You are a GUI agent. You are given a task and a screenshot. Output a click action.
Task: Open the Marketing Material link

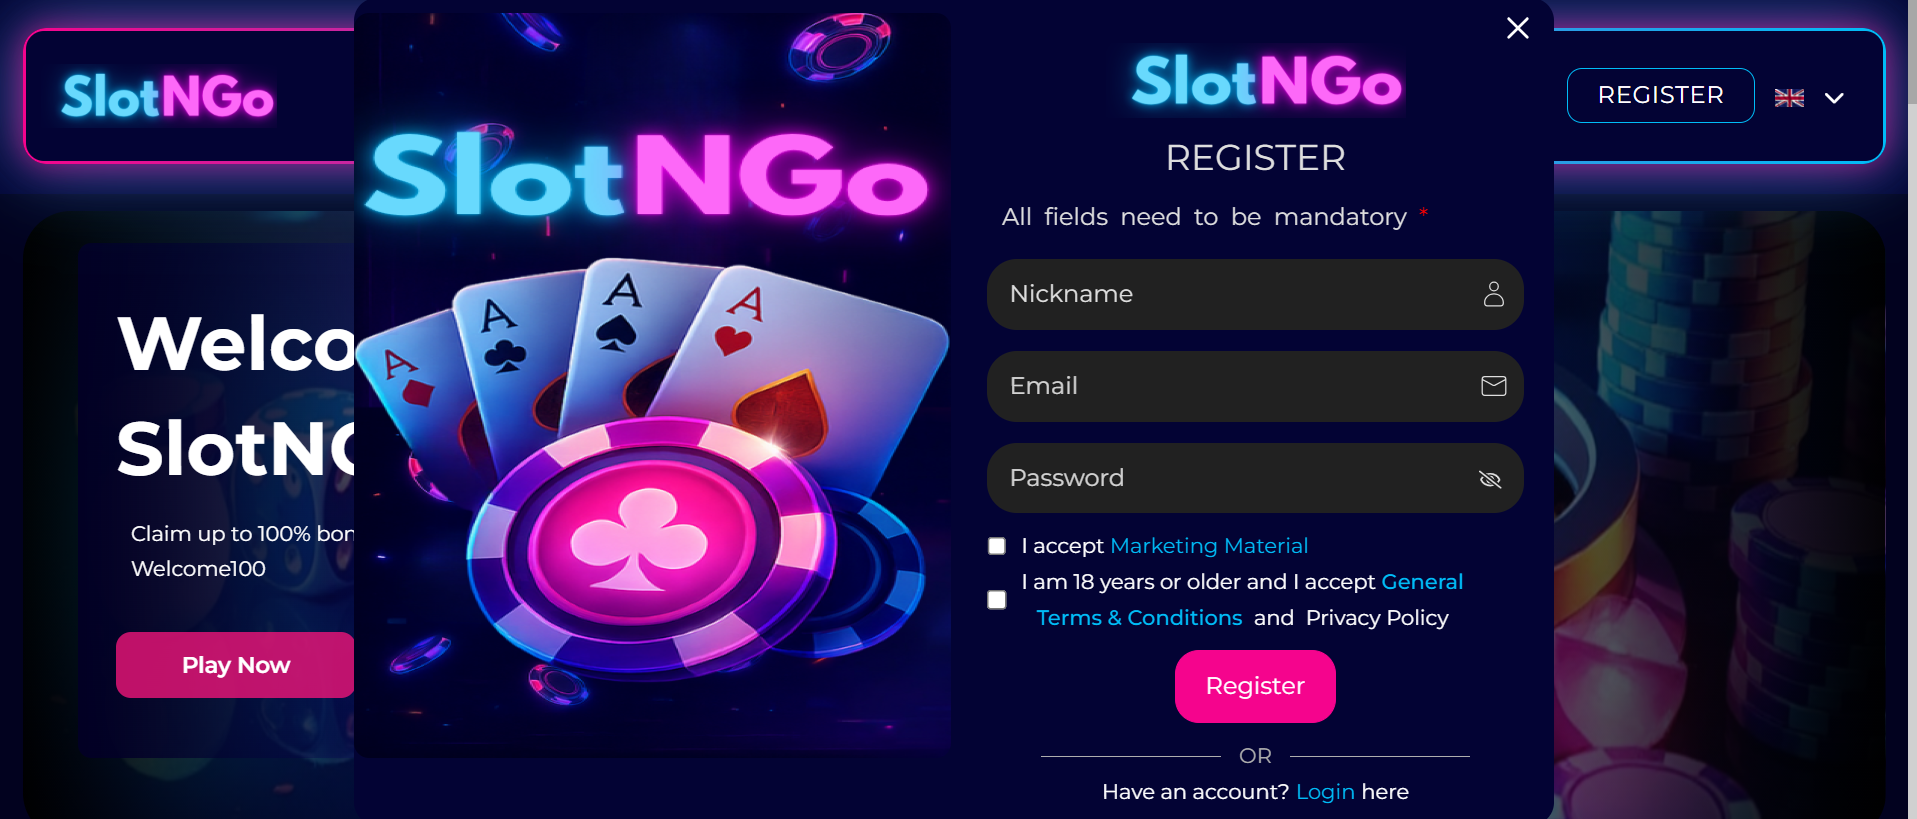1209,546
